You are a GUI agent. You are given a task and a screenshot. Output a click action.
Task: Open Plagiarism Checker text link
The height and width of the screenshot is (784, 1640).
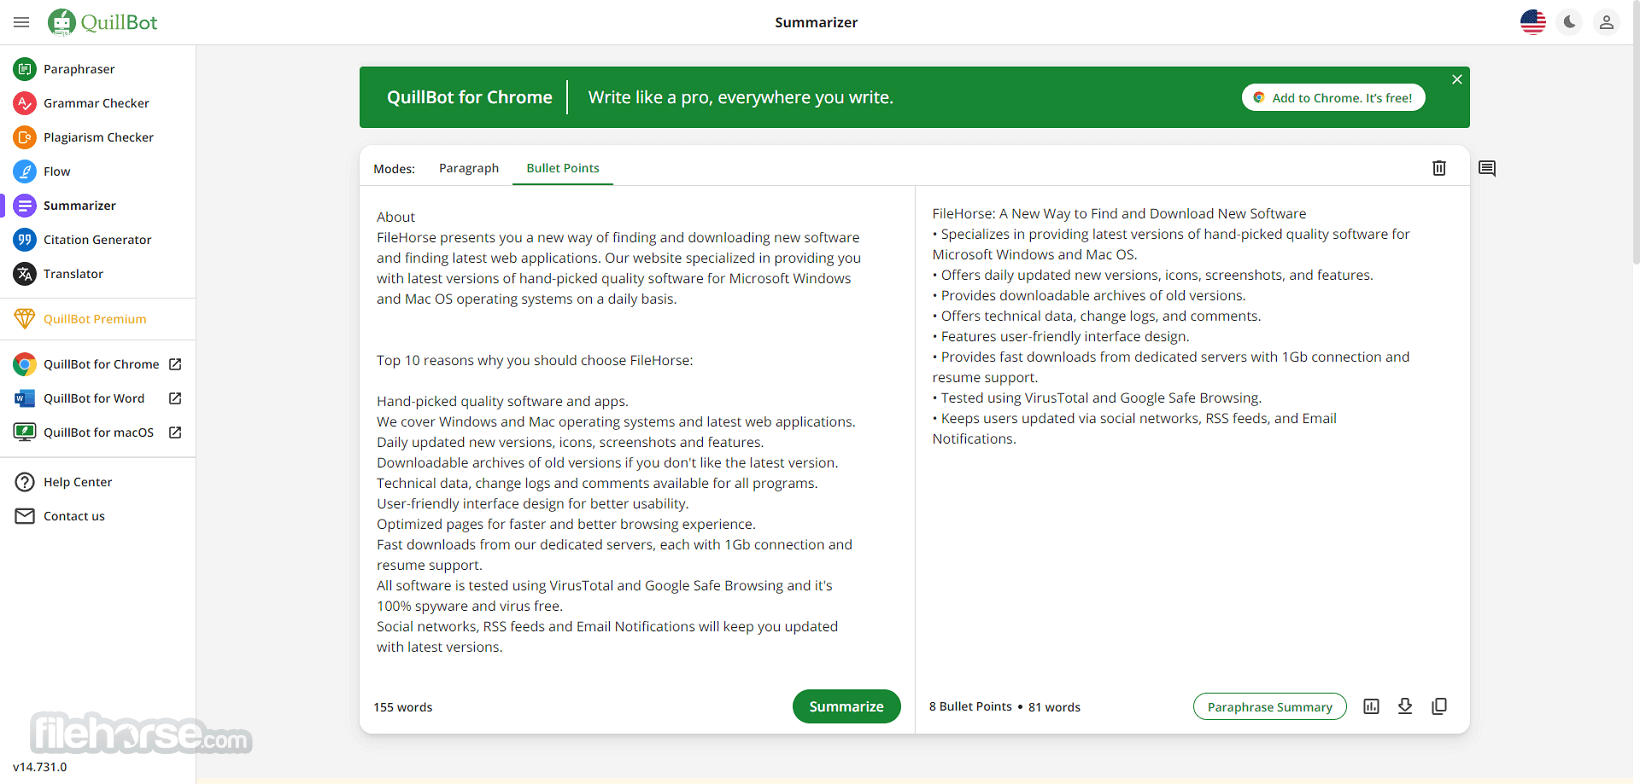[99, 137]
